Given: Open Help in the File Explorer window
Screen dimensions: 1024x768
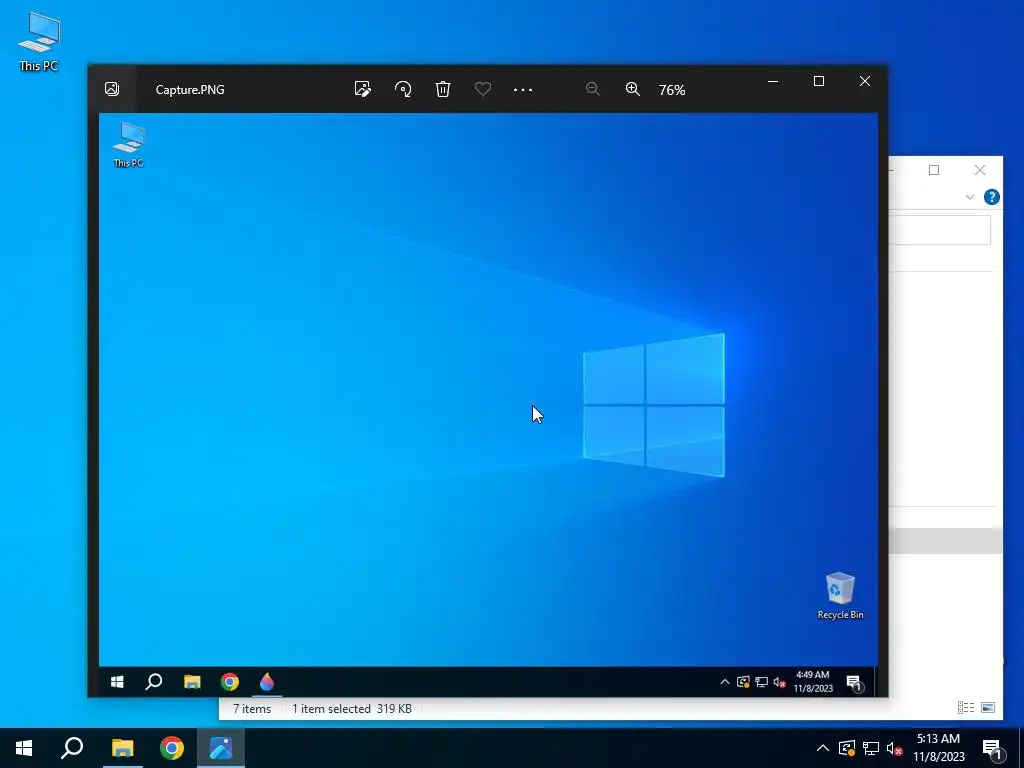Looking at the screenshot, I should (991, 197).
